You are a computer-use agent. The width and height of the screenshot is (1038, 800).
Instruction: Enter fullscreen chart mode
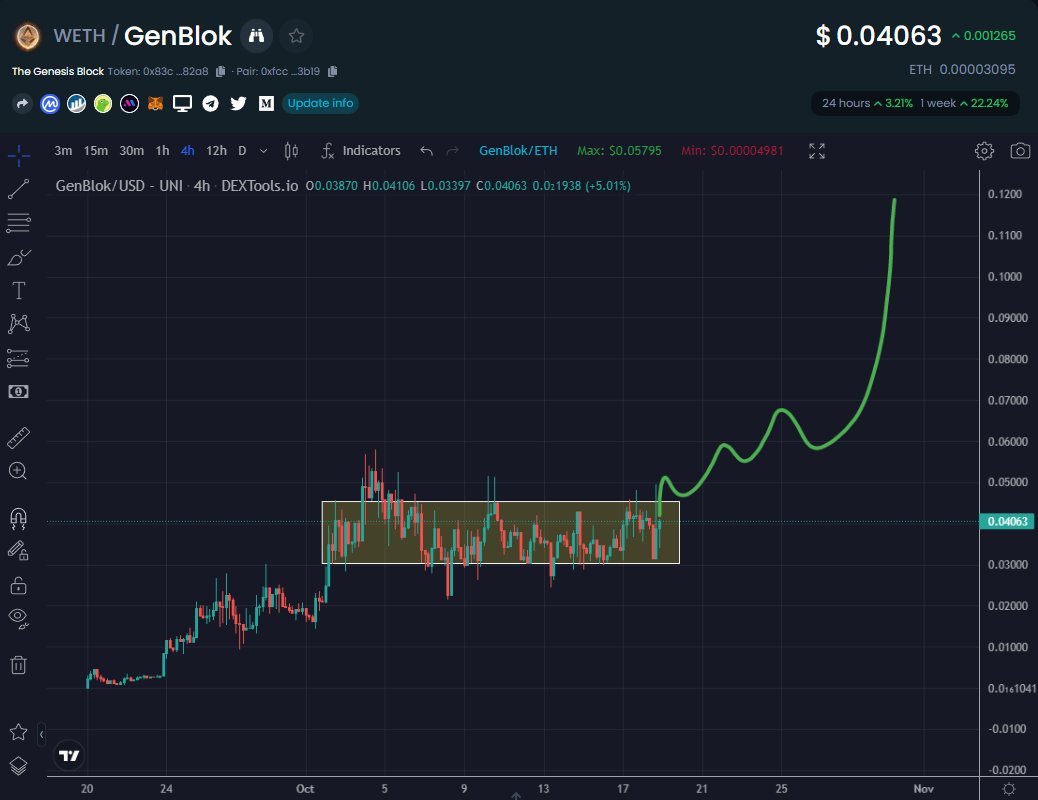[x=817, y=151]
